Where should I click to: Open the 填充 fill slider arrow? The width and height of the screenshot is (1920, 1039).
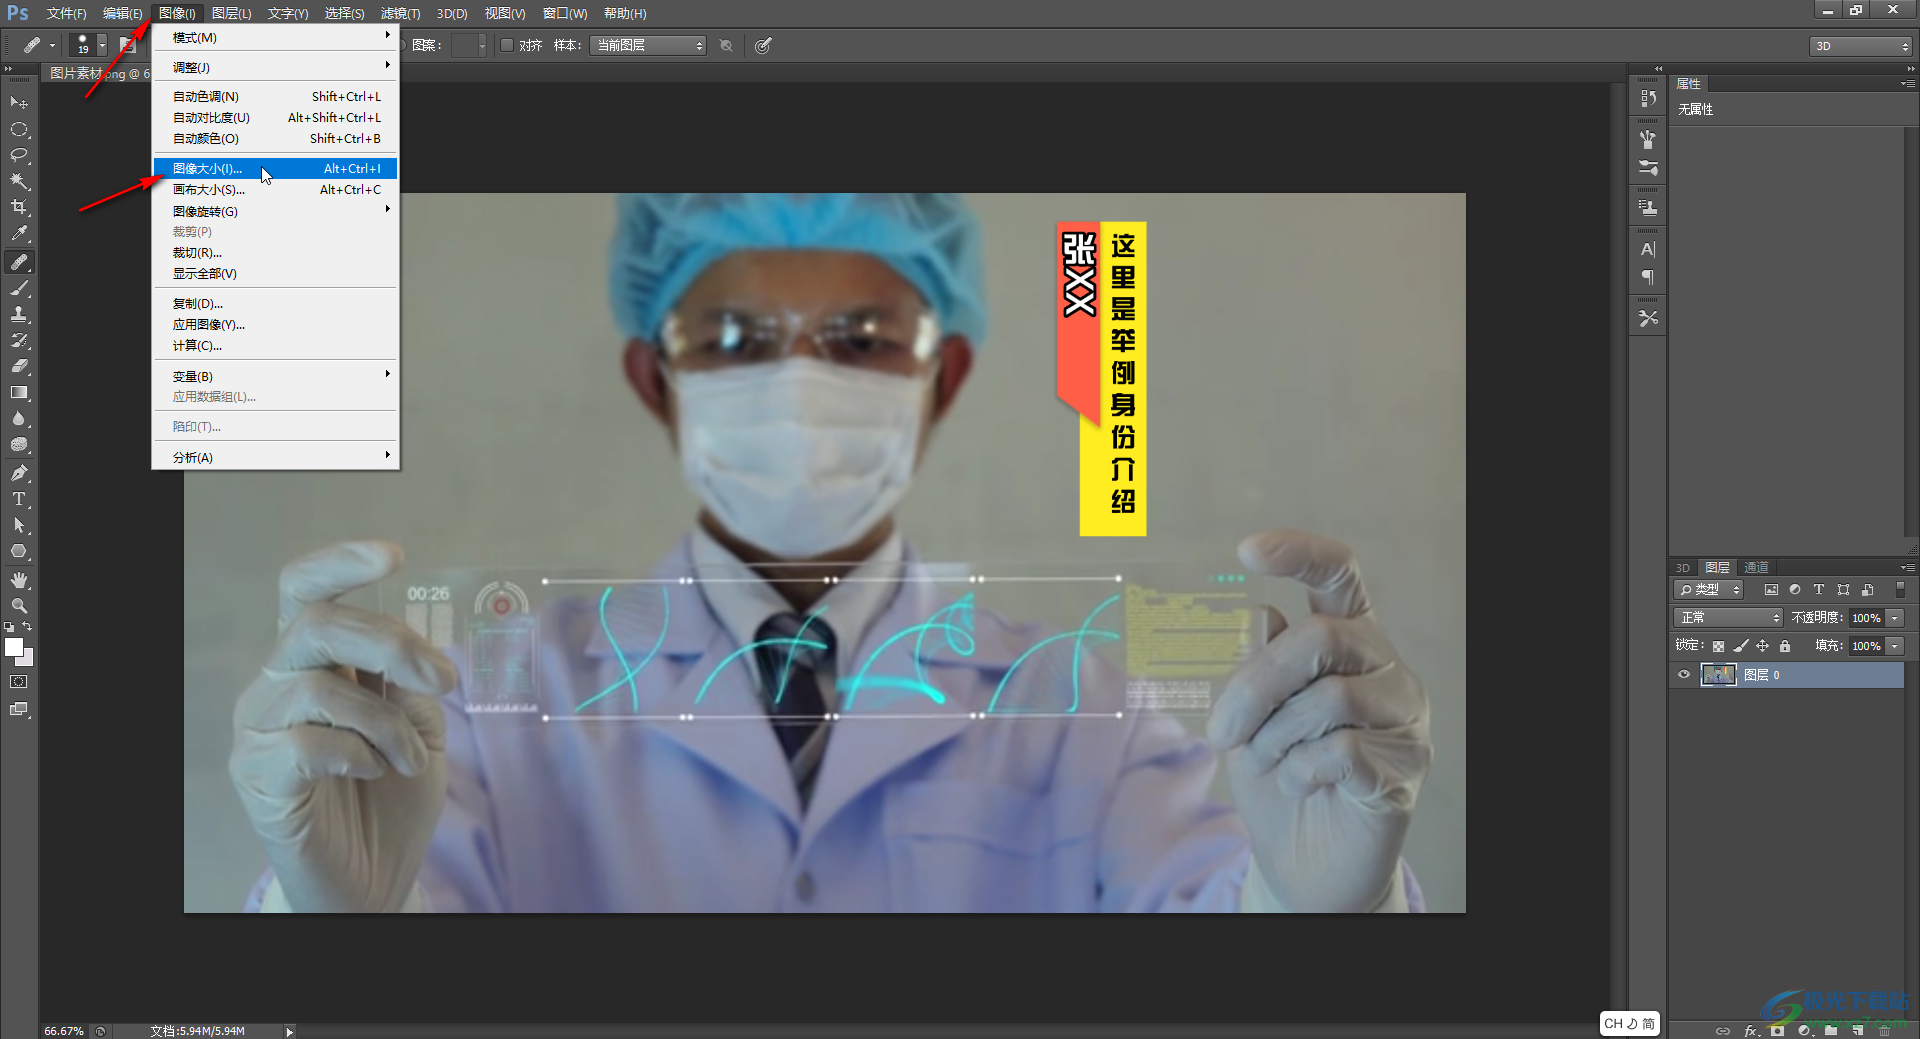[x=1895, y=646]
